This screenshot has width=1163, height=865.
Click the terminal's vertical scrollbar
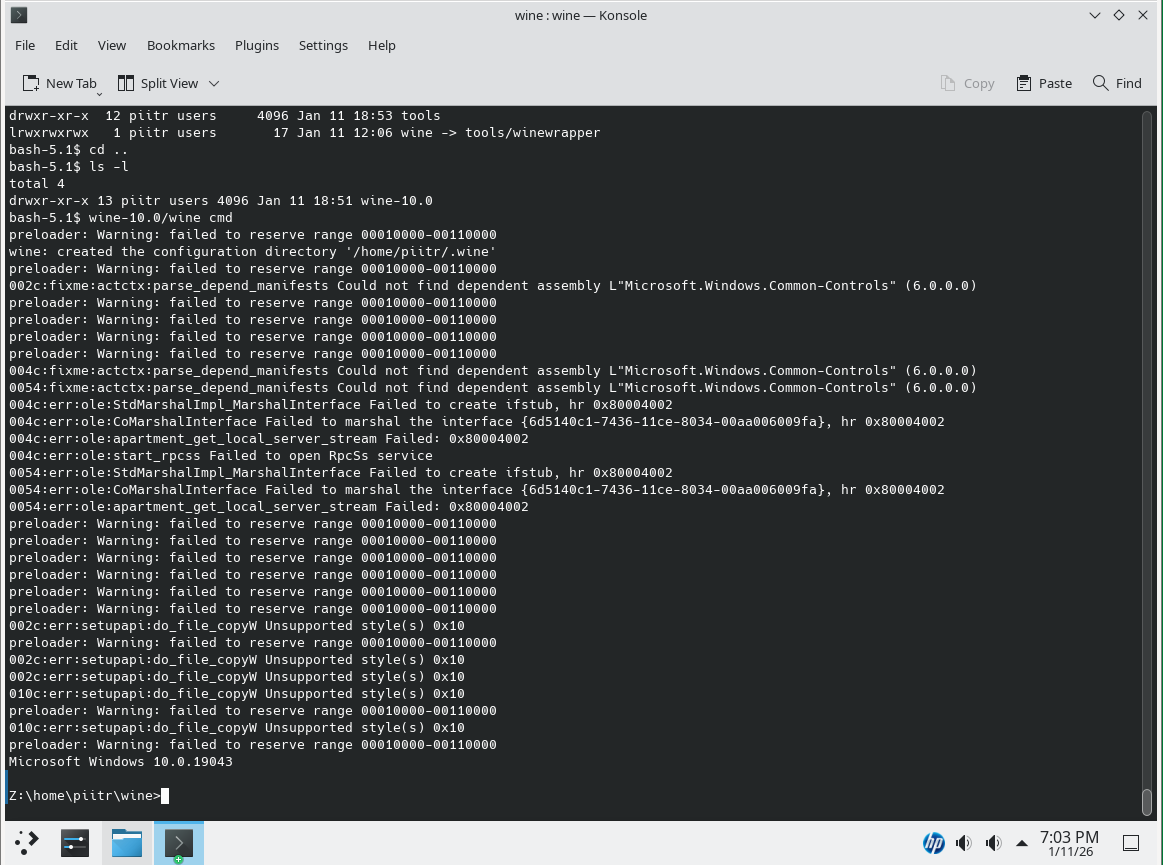pos(1147,450)
